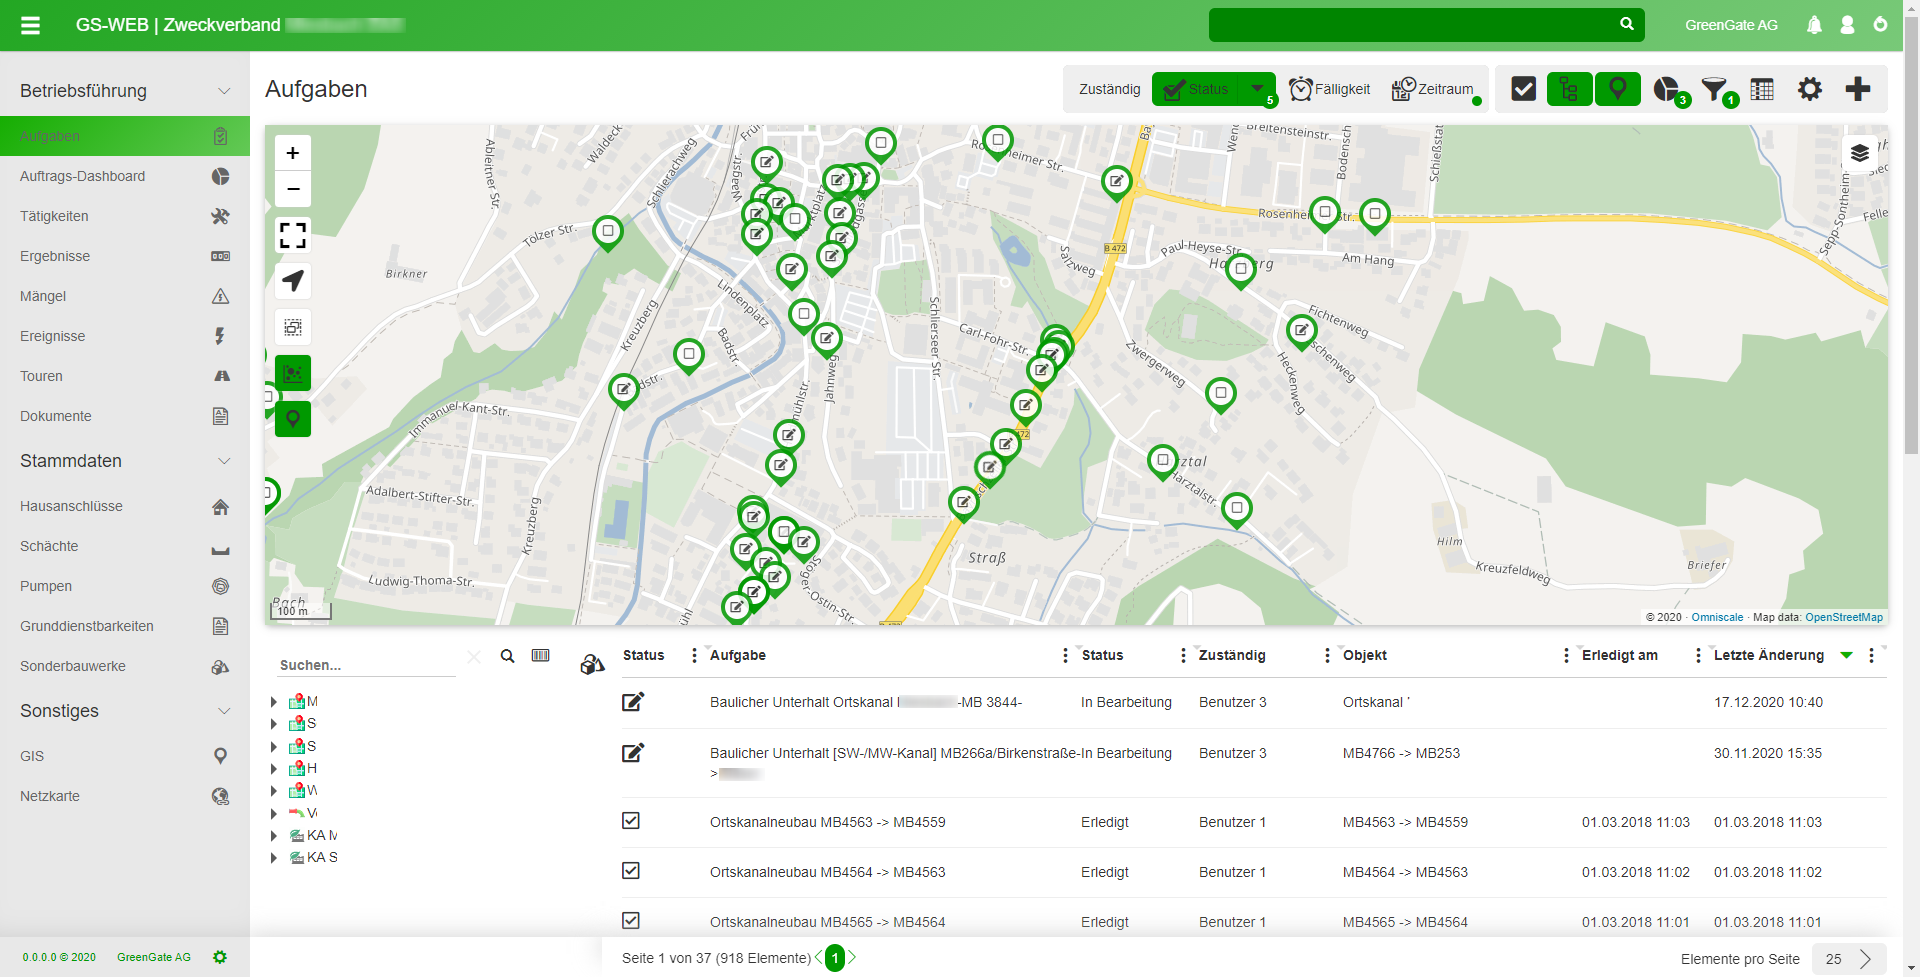1920x977 pixels.
Task: Click the plus icon to add task
Action: tap(1857, 89)
